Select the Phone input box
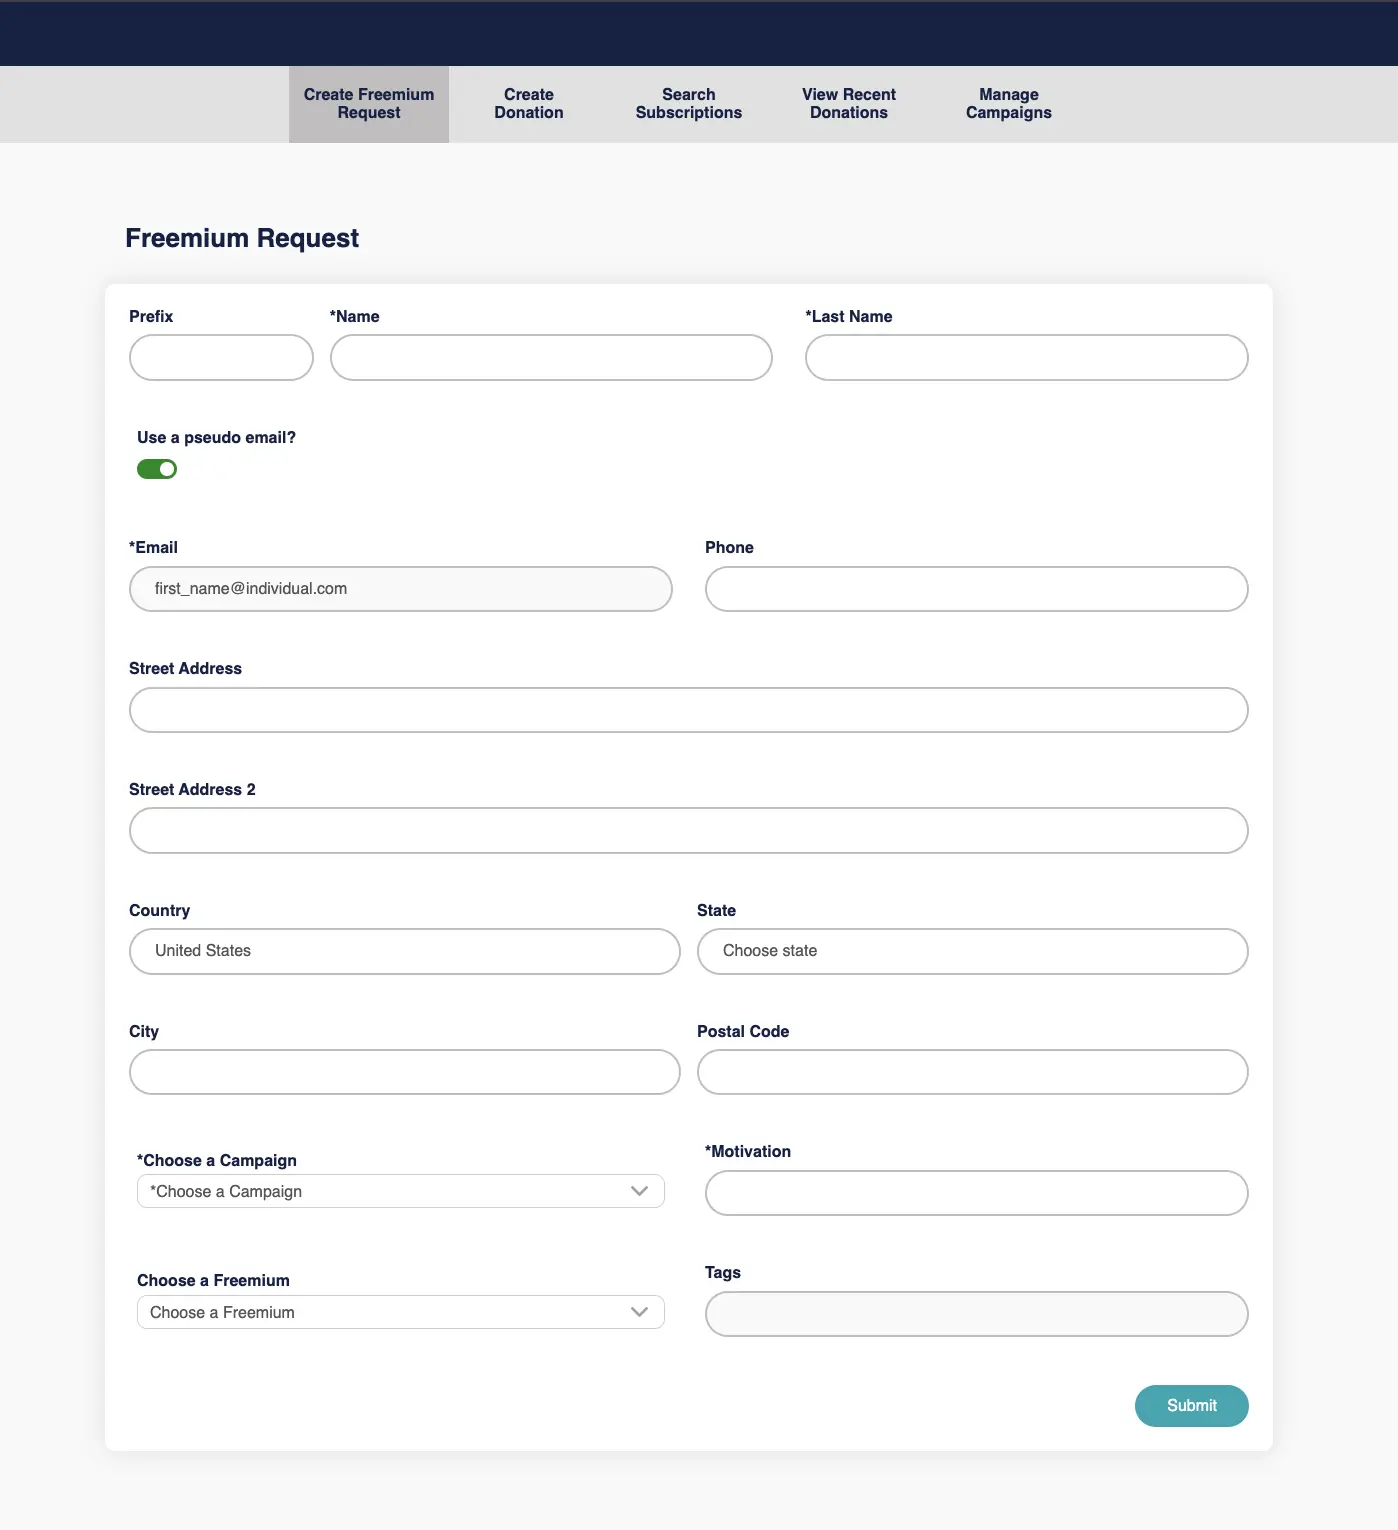Screen dimensions: 1398x1530 pos(976,589)
